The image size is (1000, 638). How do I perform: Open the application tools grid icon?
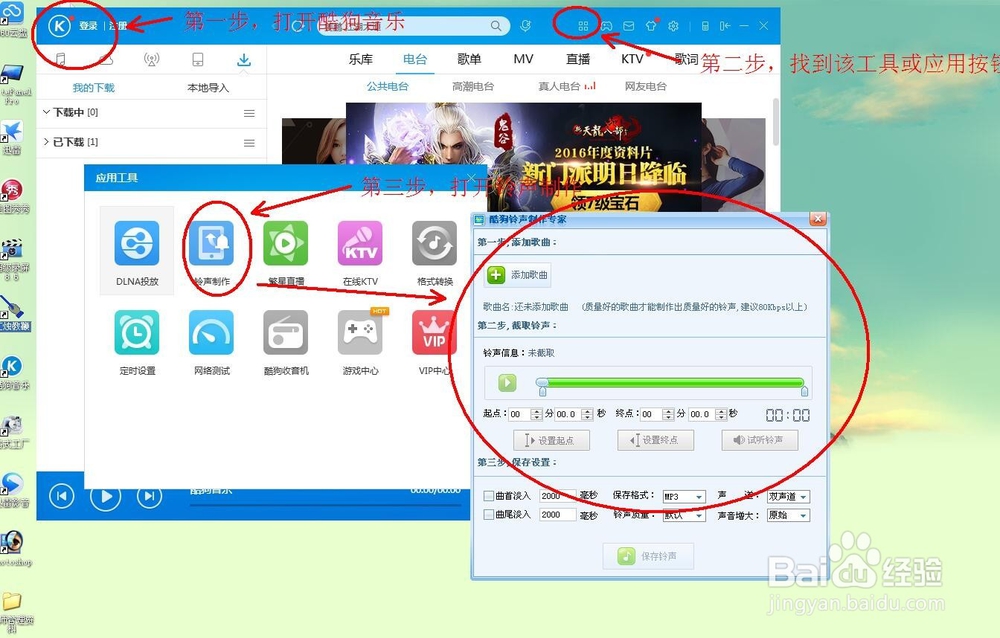click(583, 26)
